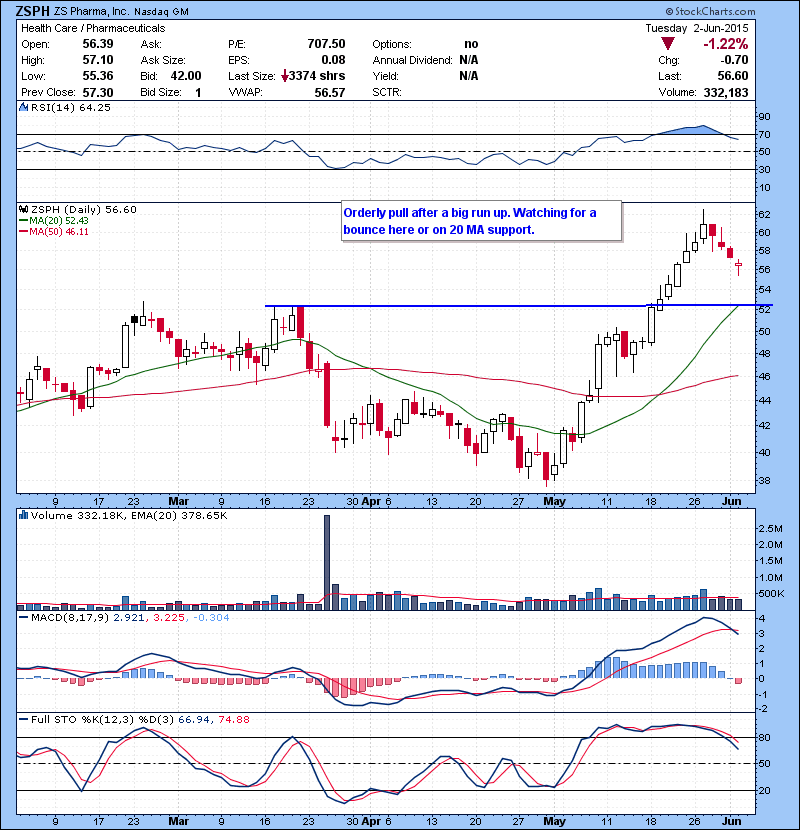
Task: Click the EPS value 0.08
Action: coord(333,60)
